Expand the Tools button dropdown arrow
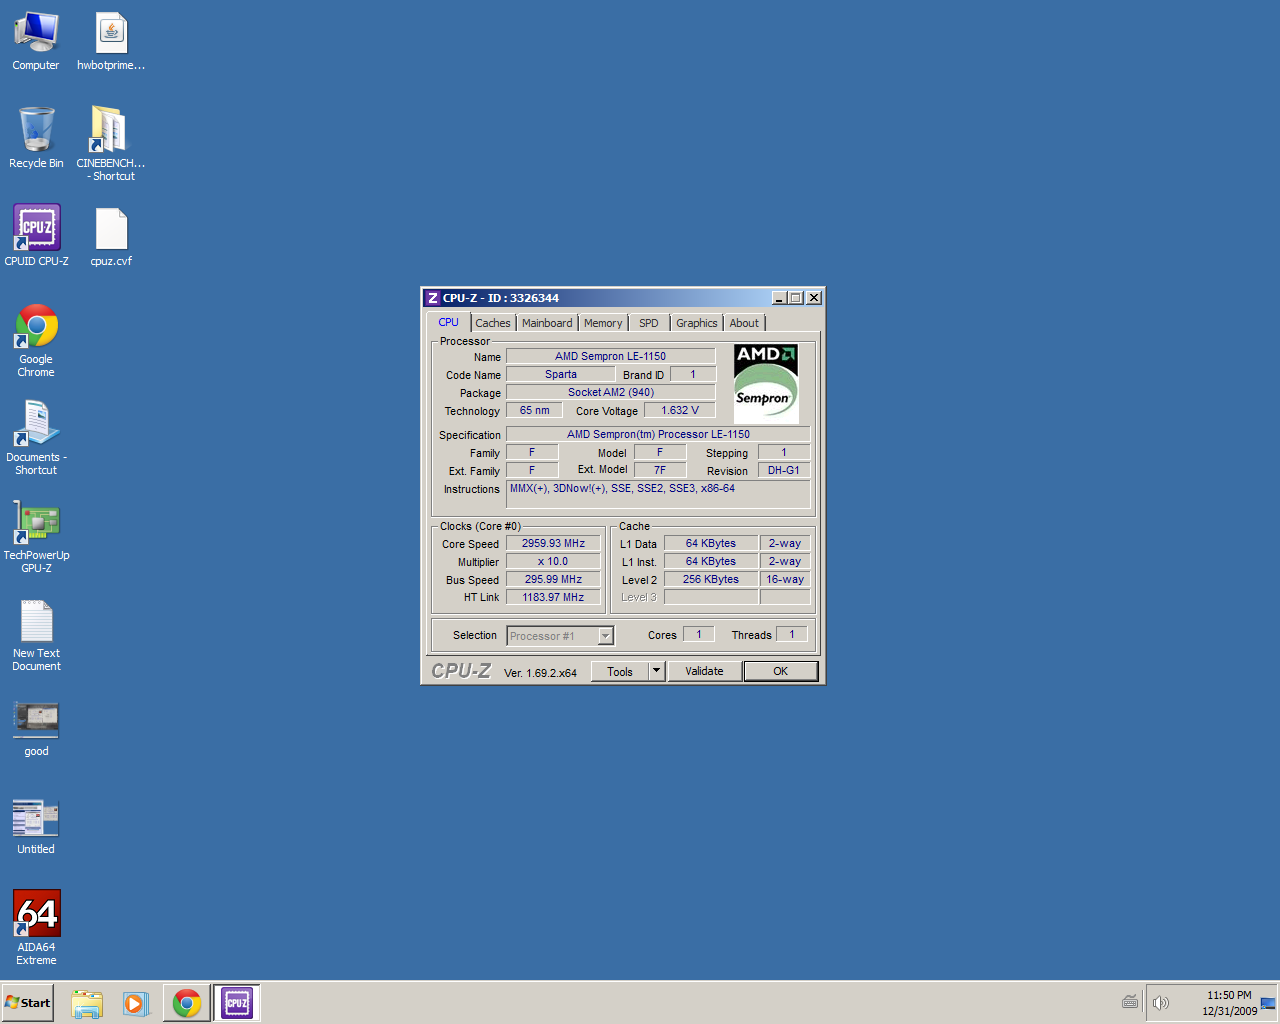 [657, 671]
